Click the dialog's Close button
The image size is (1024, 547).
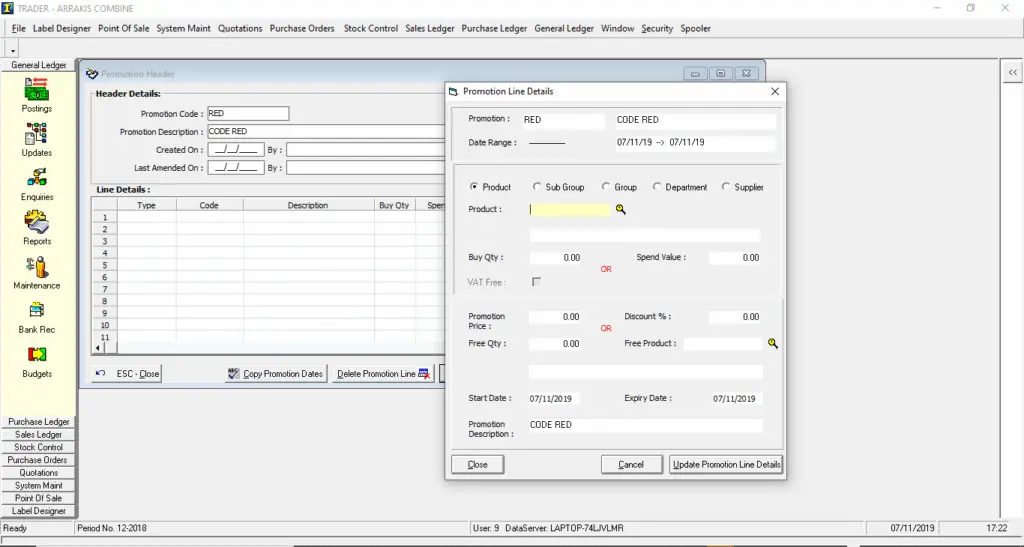click(x=477, y=465)
